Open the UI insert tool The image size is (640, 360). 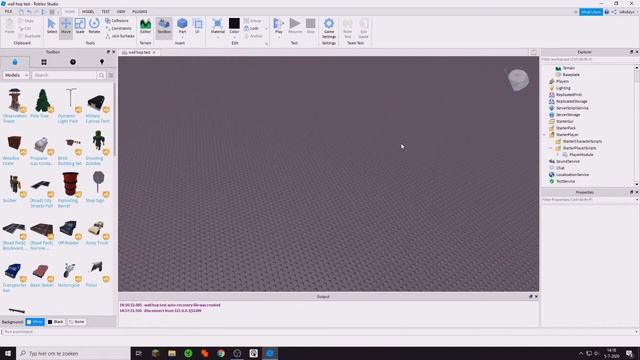click(198, 26)
